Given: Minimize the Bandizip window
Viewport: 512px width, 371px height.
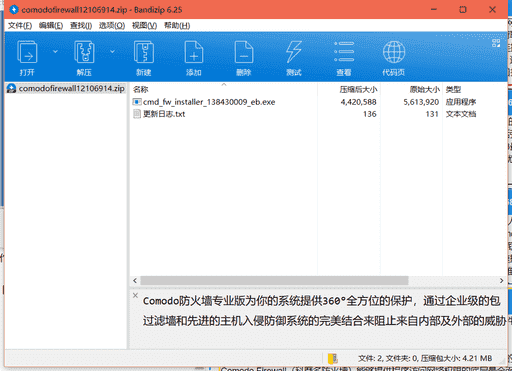Looking at the screenshot, I should point(434,9).
